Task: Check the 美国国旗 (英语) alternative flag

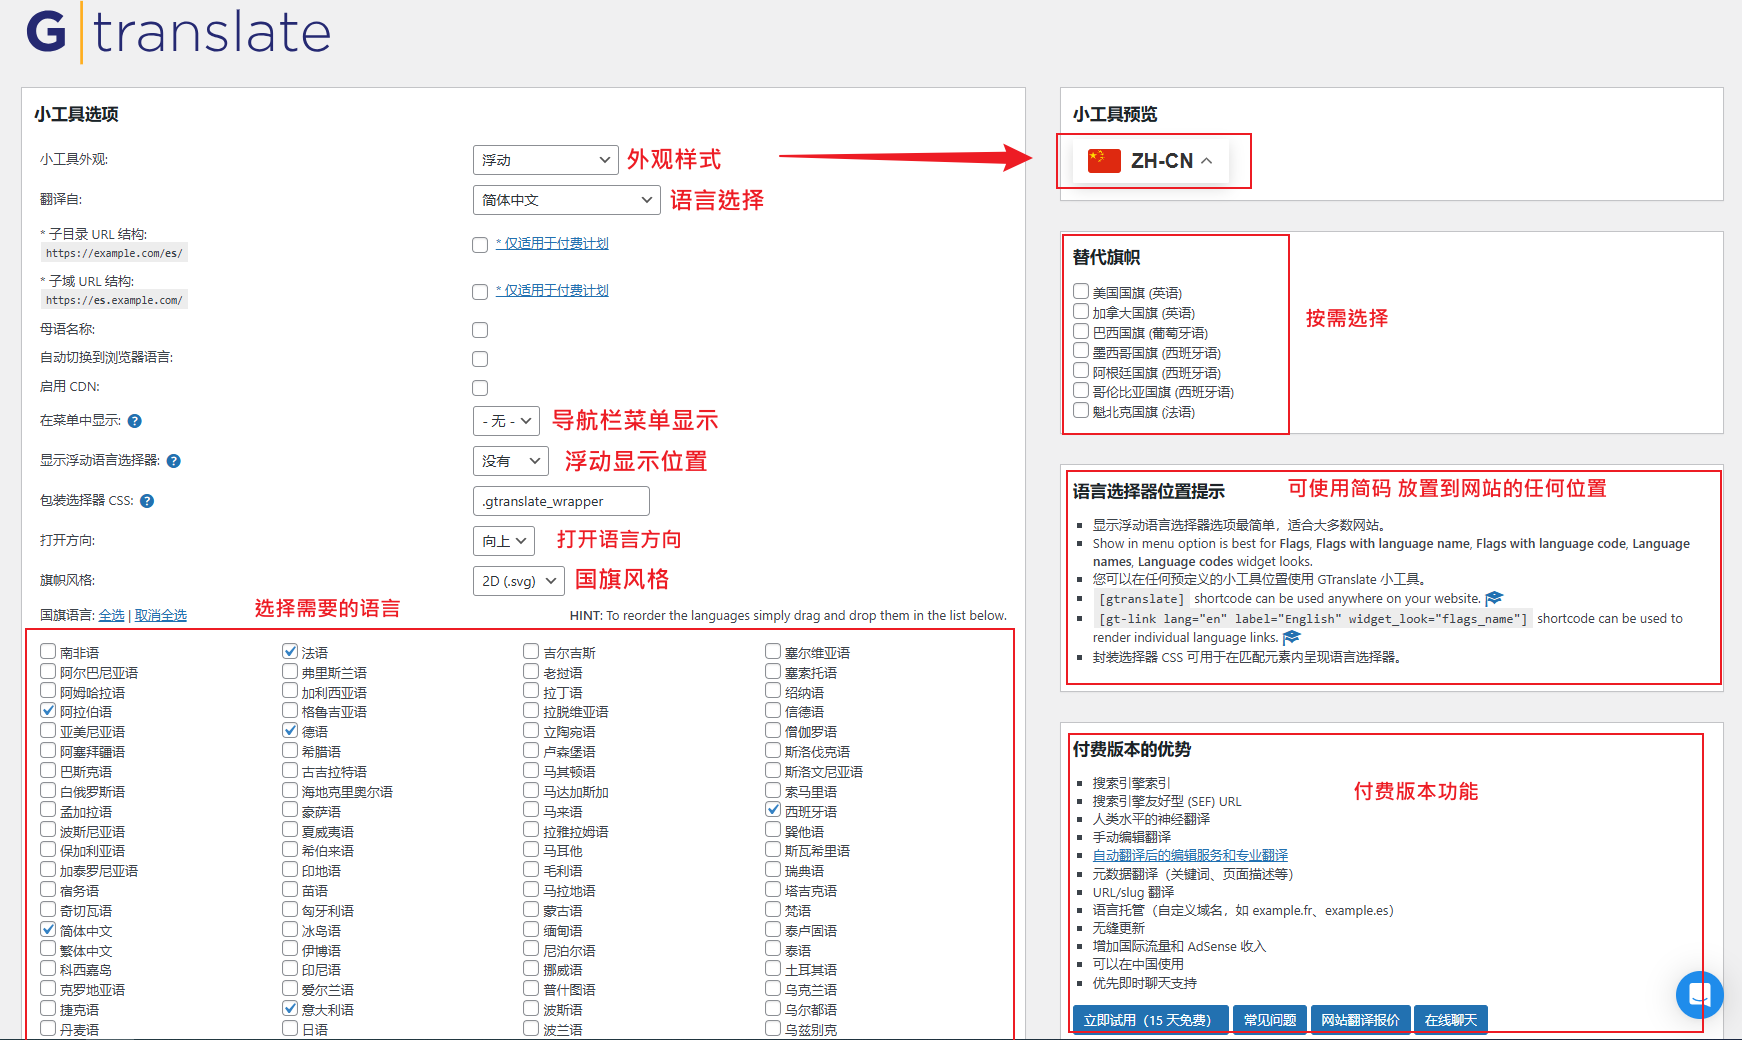Action: [1081, 292]
